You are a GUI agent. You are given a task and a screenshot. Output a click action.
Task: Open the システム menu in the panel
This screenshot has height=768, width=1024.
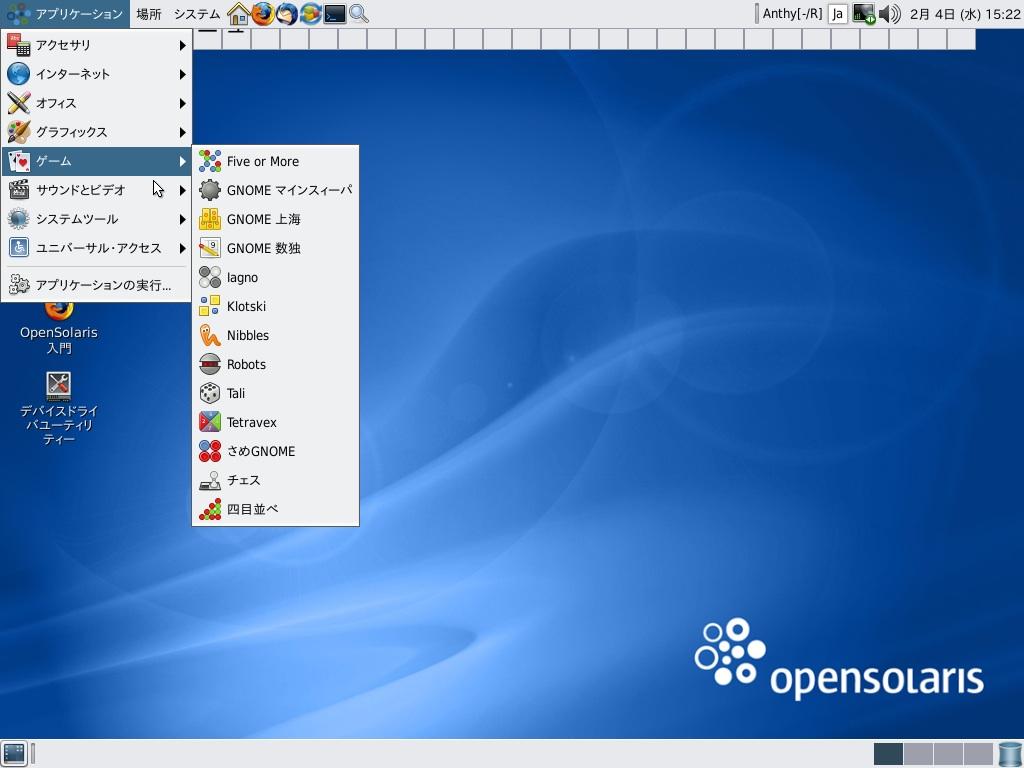tap(197, 14)
